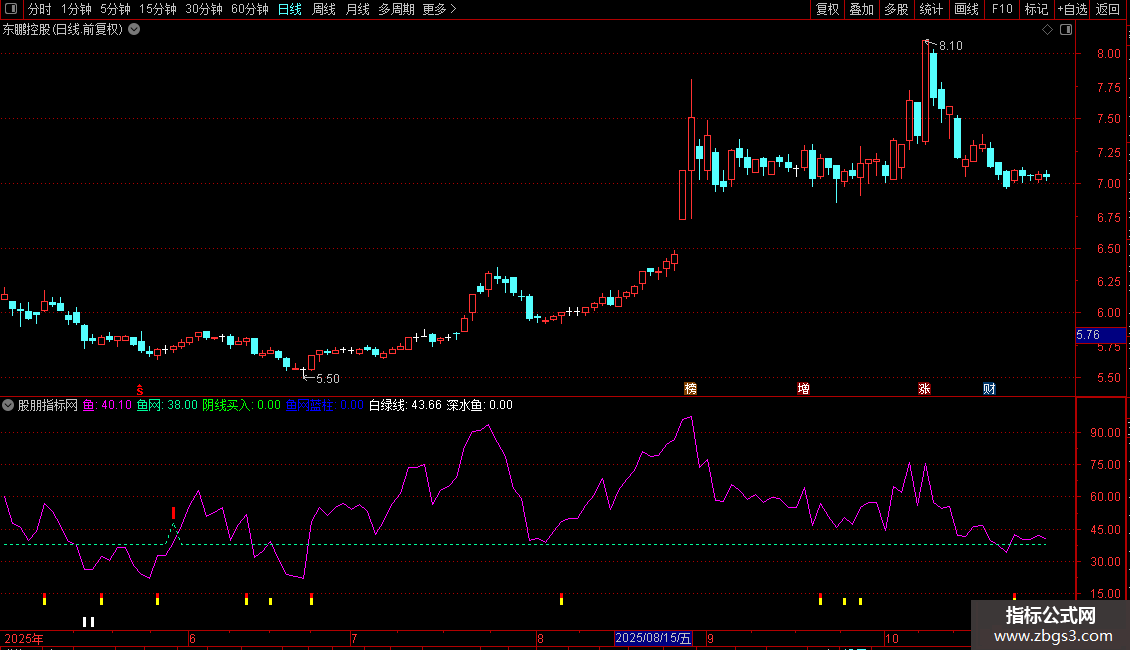Screen dimensions: 1130x650
Task: Switch to 周线 weekly chart
Action: 324,9
